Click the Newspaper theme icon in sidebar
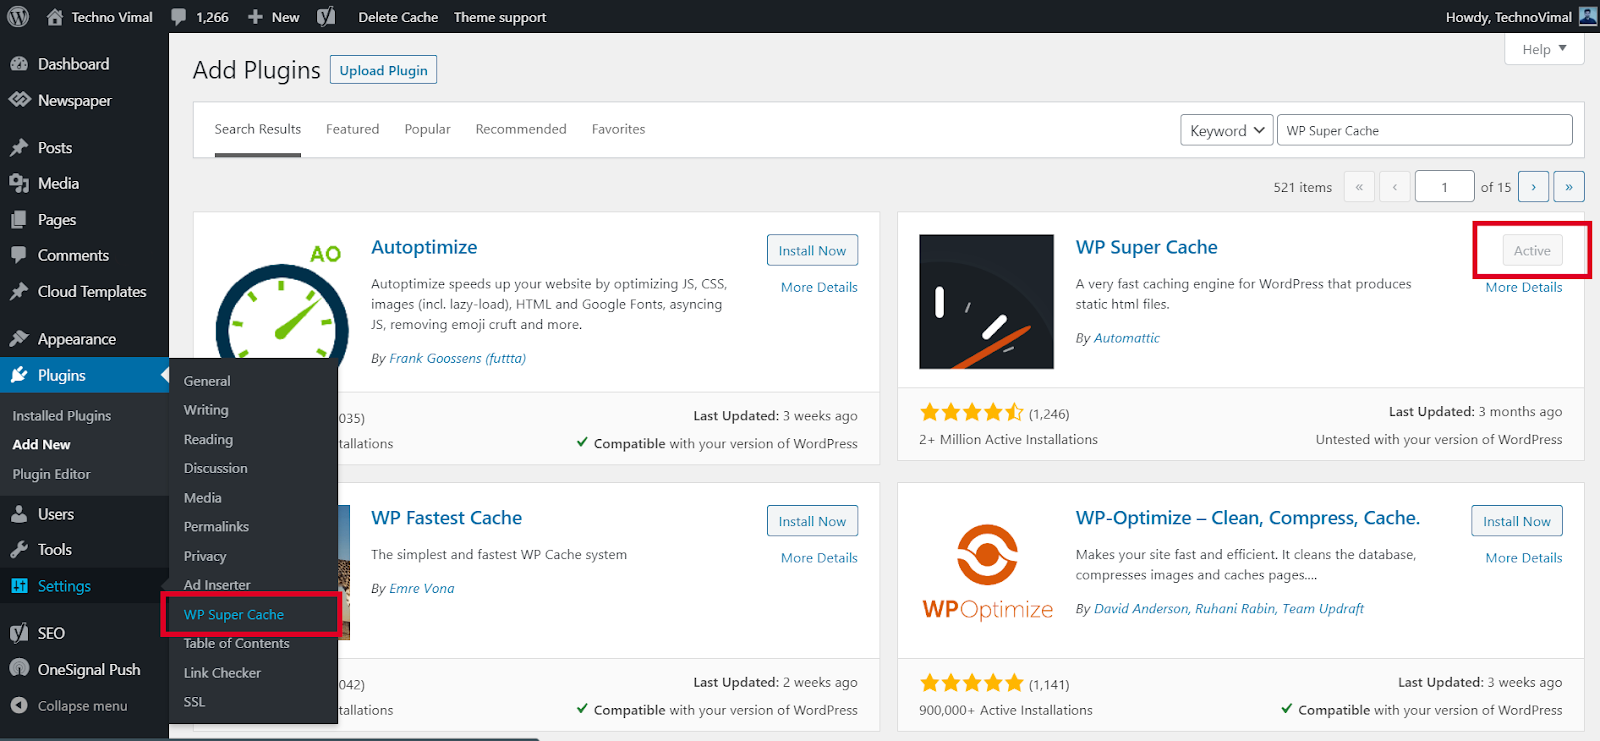This screenshot has width=1600, height=741. tap(19, 100)
